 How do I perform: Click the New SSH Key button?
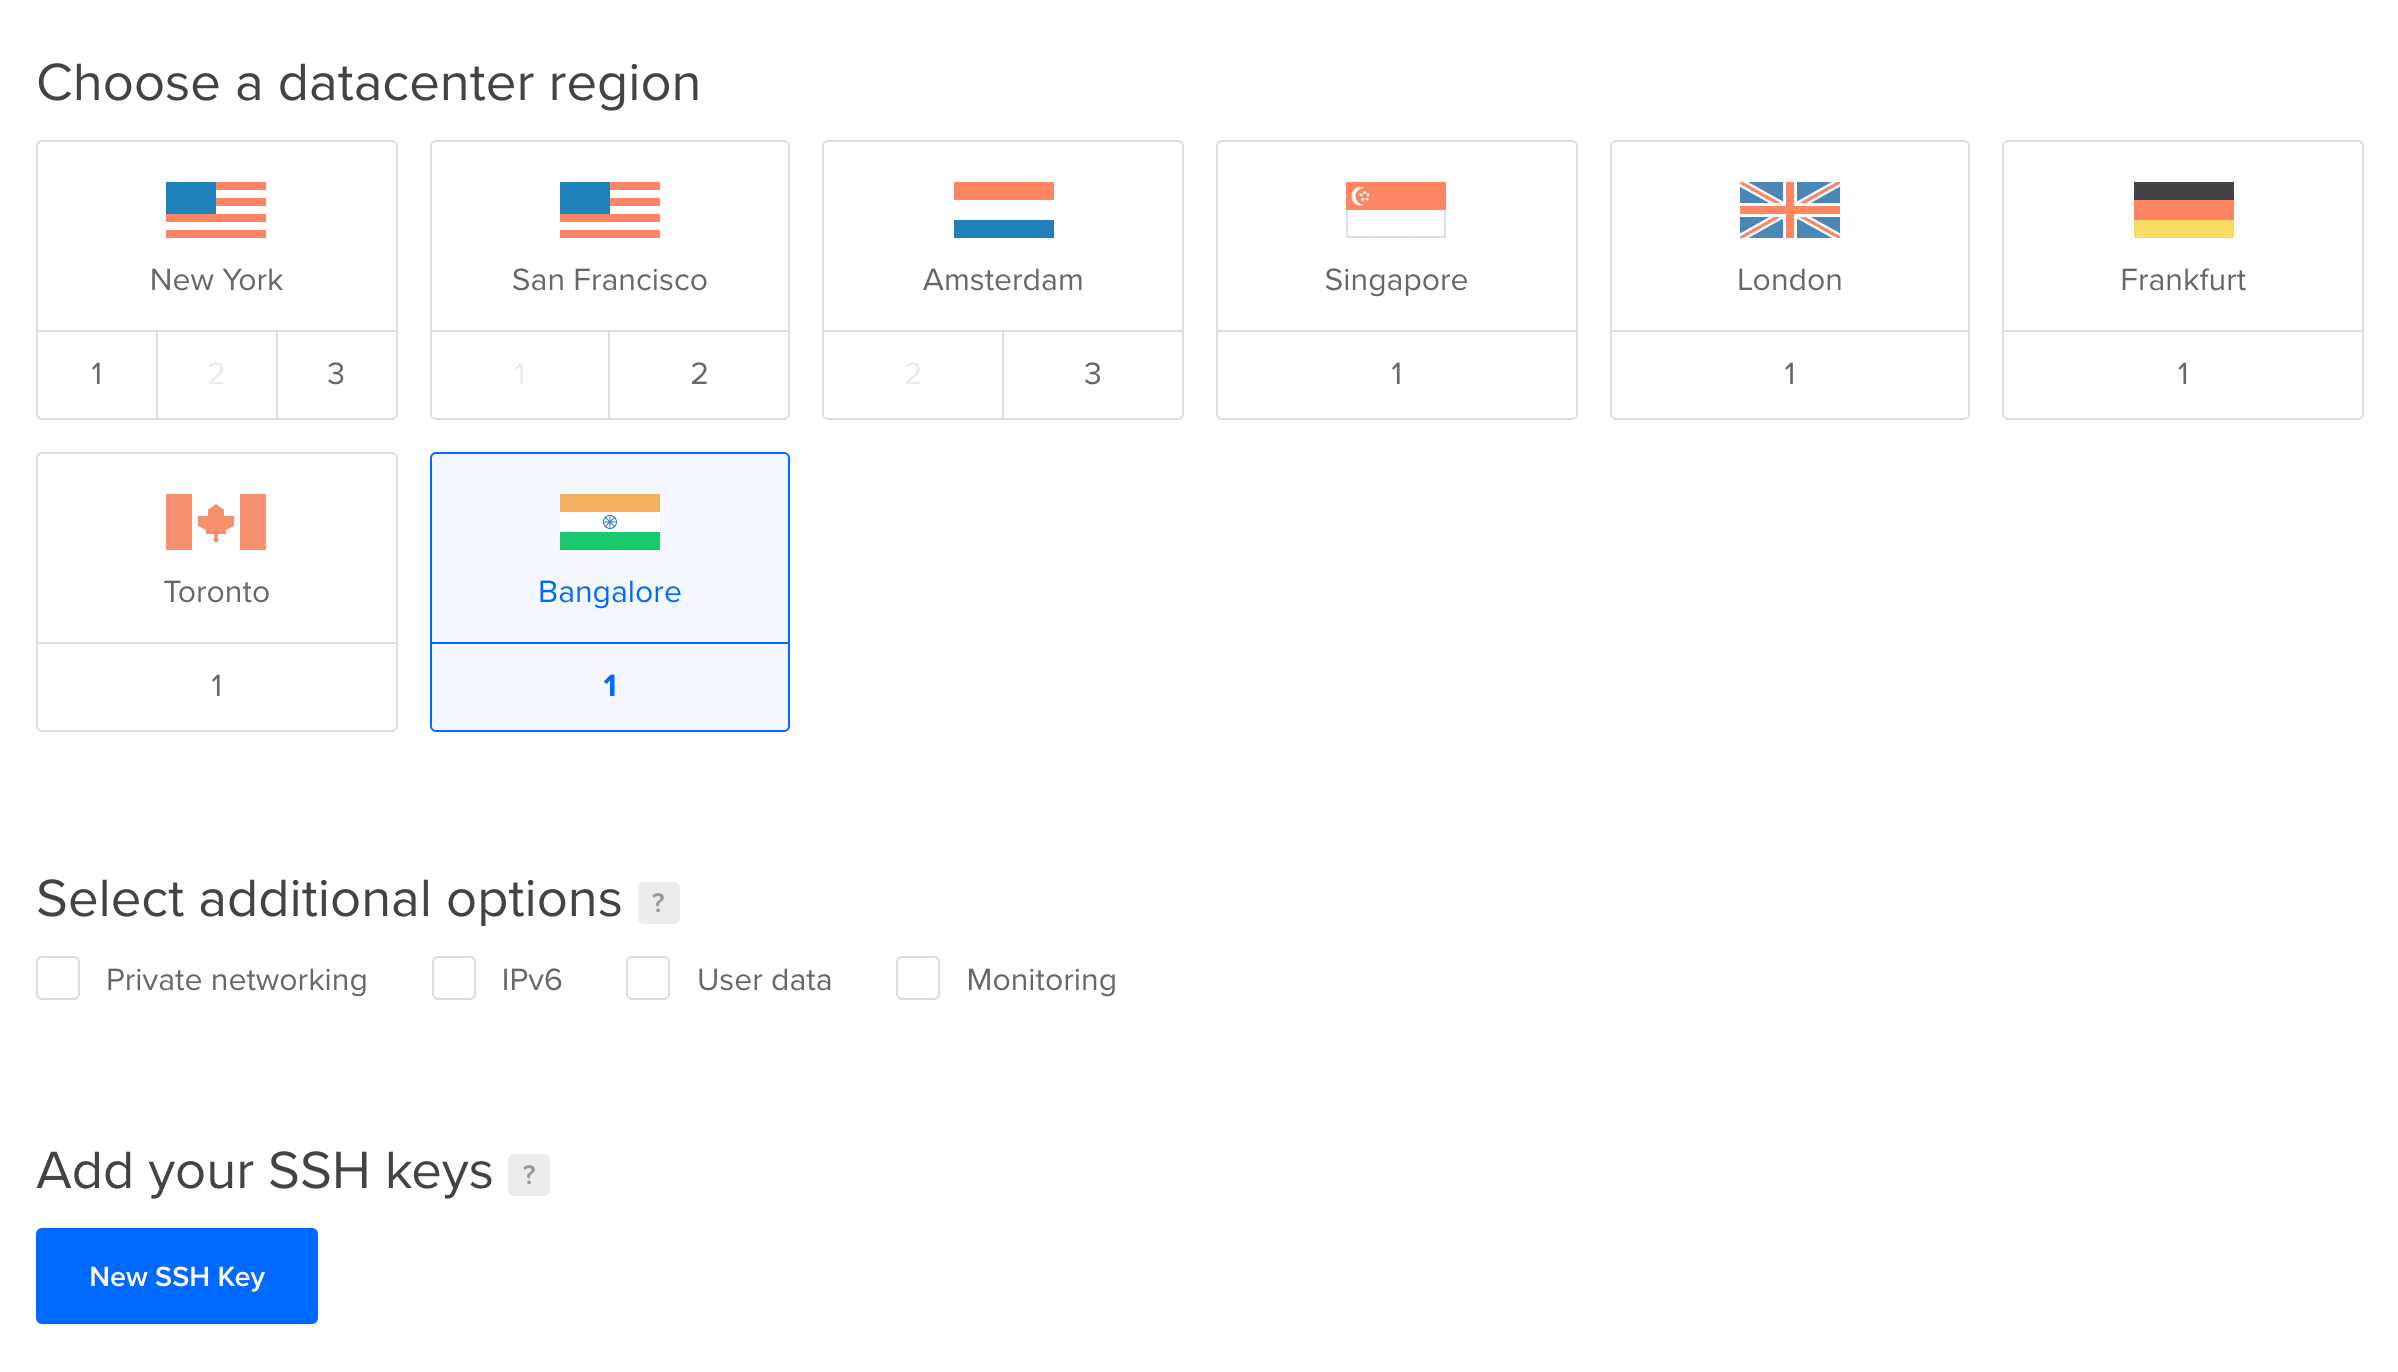click(x=178, y=1273)
